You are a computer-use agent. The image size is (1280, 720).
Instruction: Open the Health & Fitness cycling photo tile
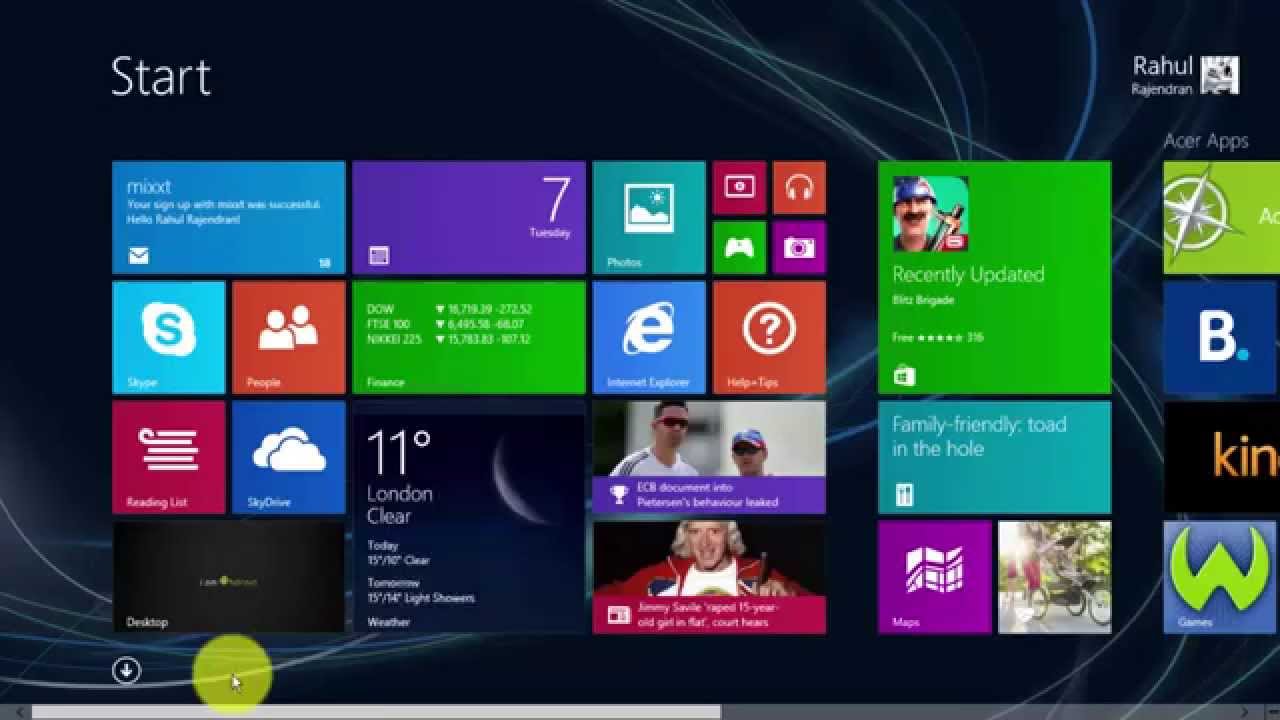pos(1054,578)
